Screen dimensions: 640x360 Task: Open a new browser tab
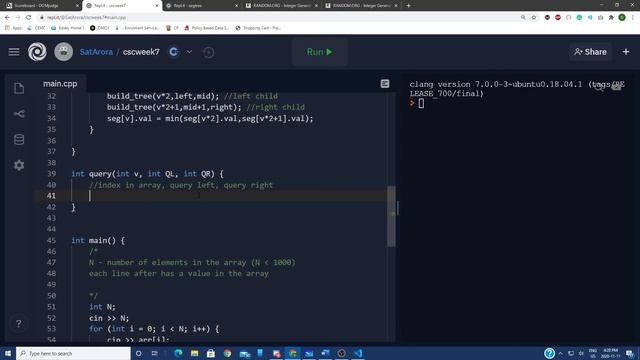[x=408, y=6]
